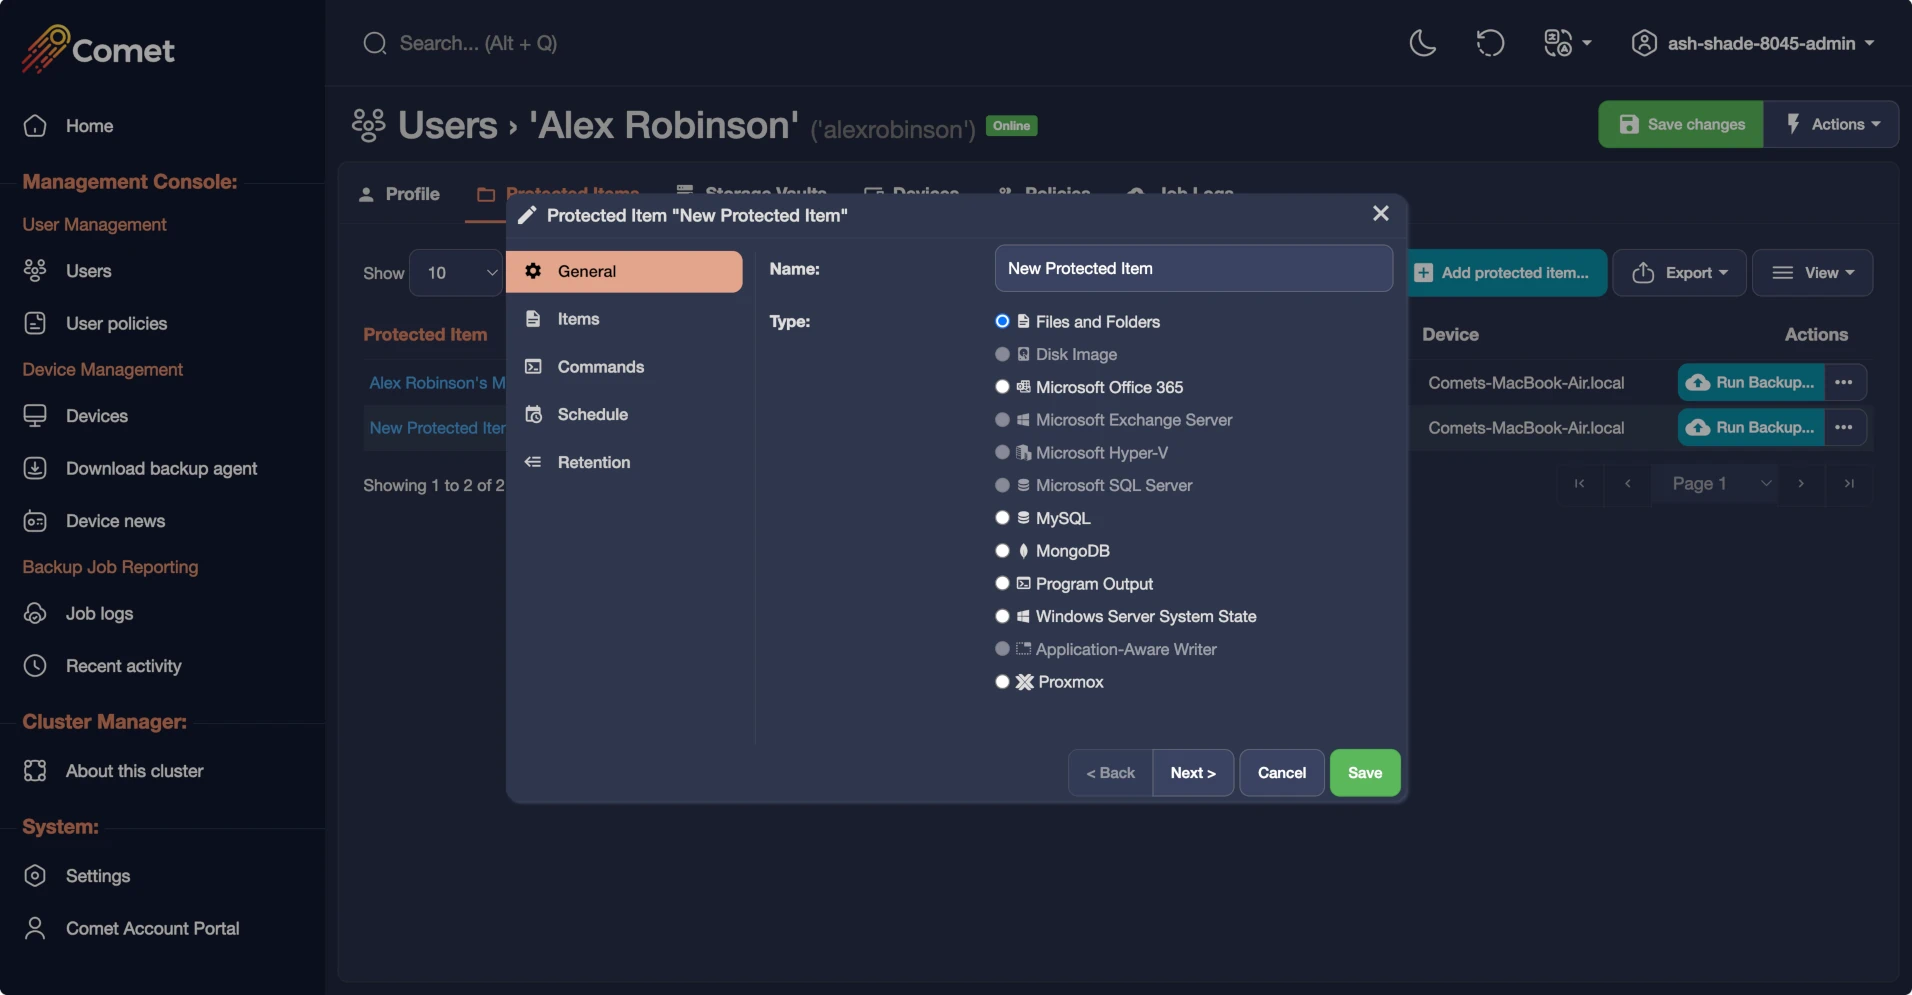
Task: Open more options for first device row
Action: (x=1845, y=382)
